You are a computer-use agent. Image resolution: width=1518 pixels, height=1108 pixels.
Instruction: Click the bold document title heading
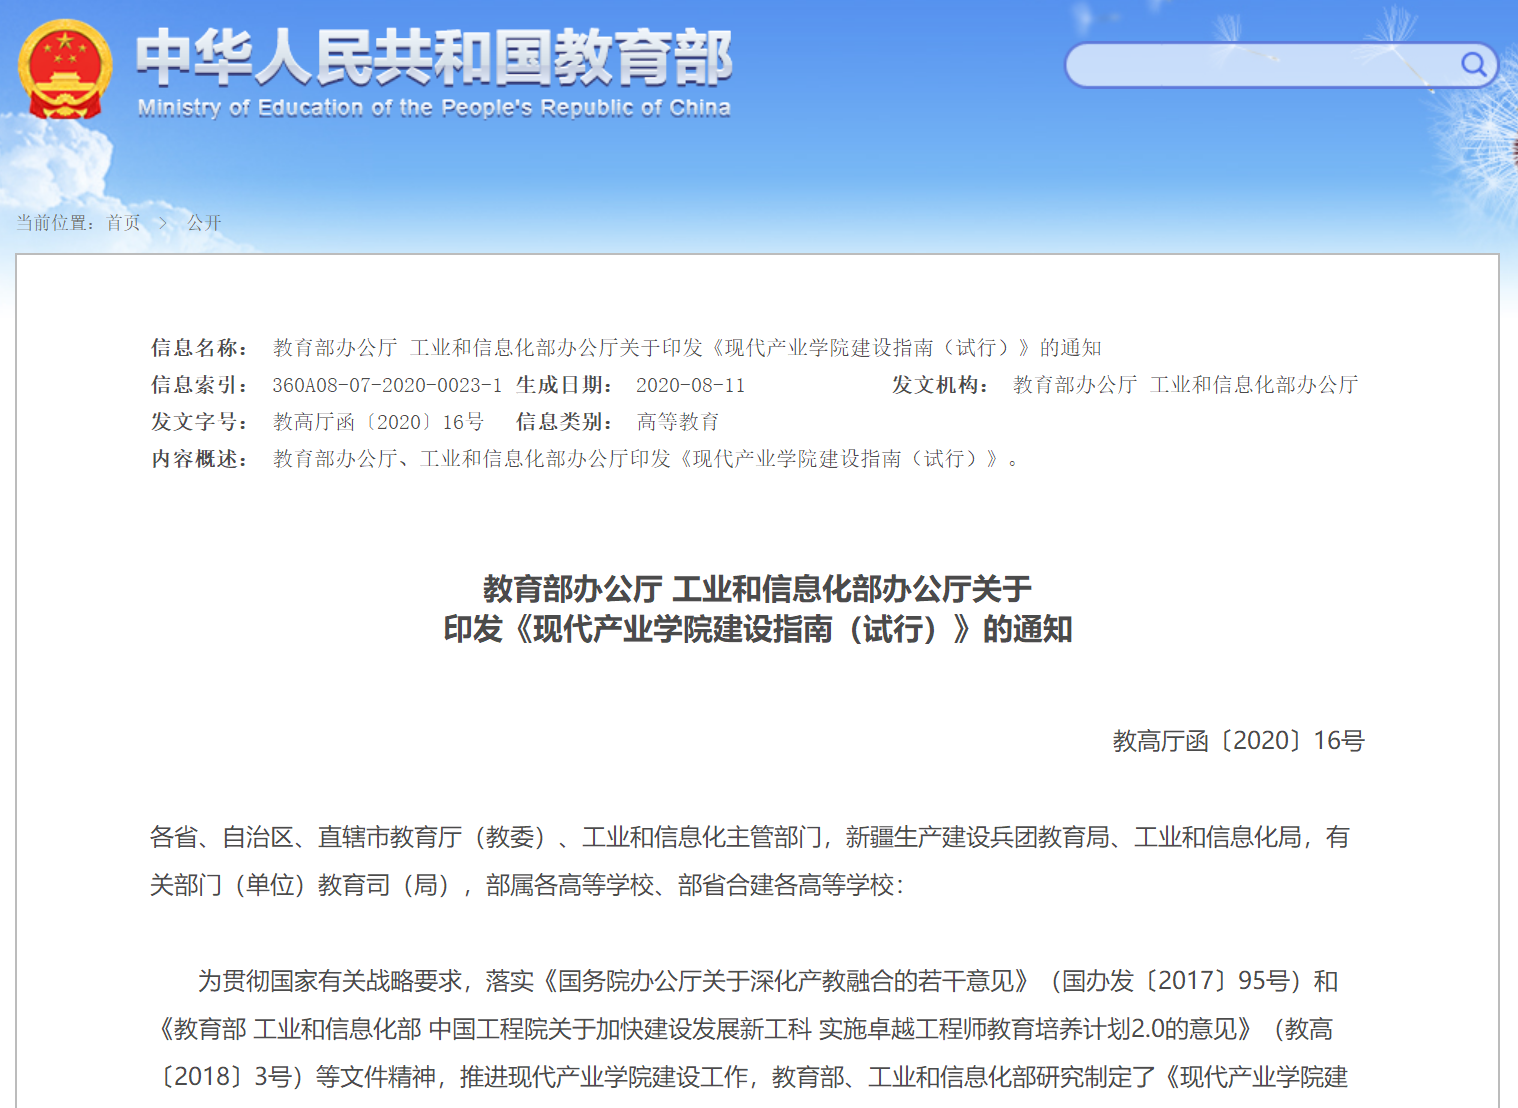758,609
